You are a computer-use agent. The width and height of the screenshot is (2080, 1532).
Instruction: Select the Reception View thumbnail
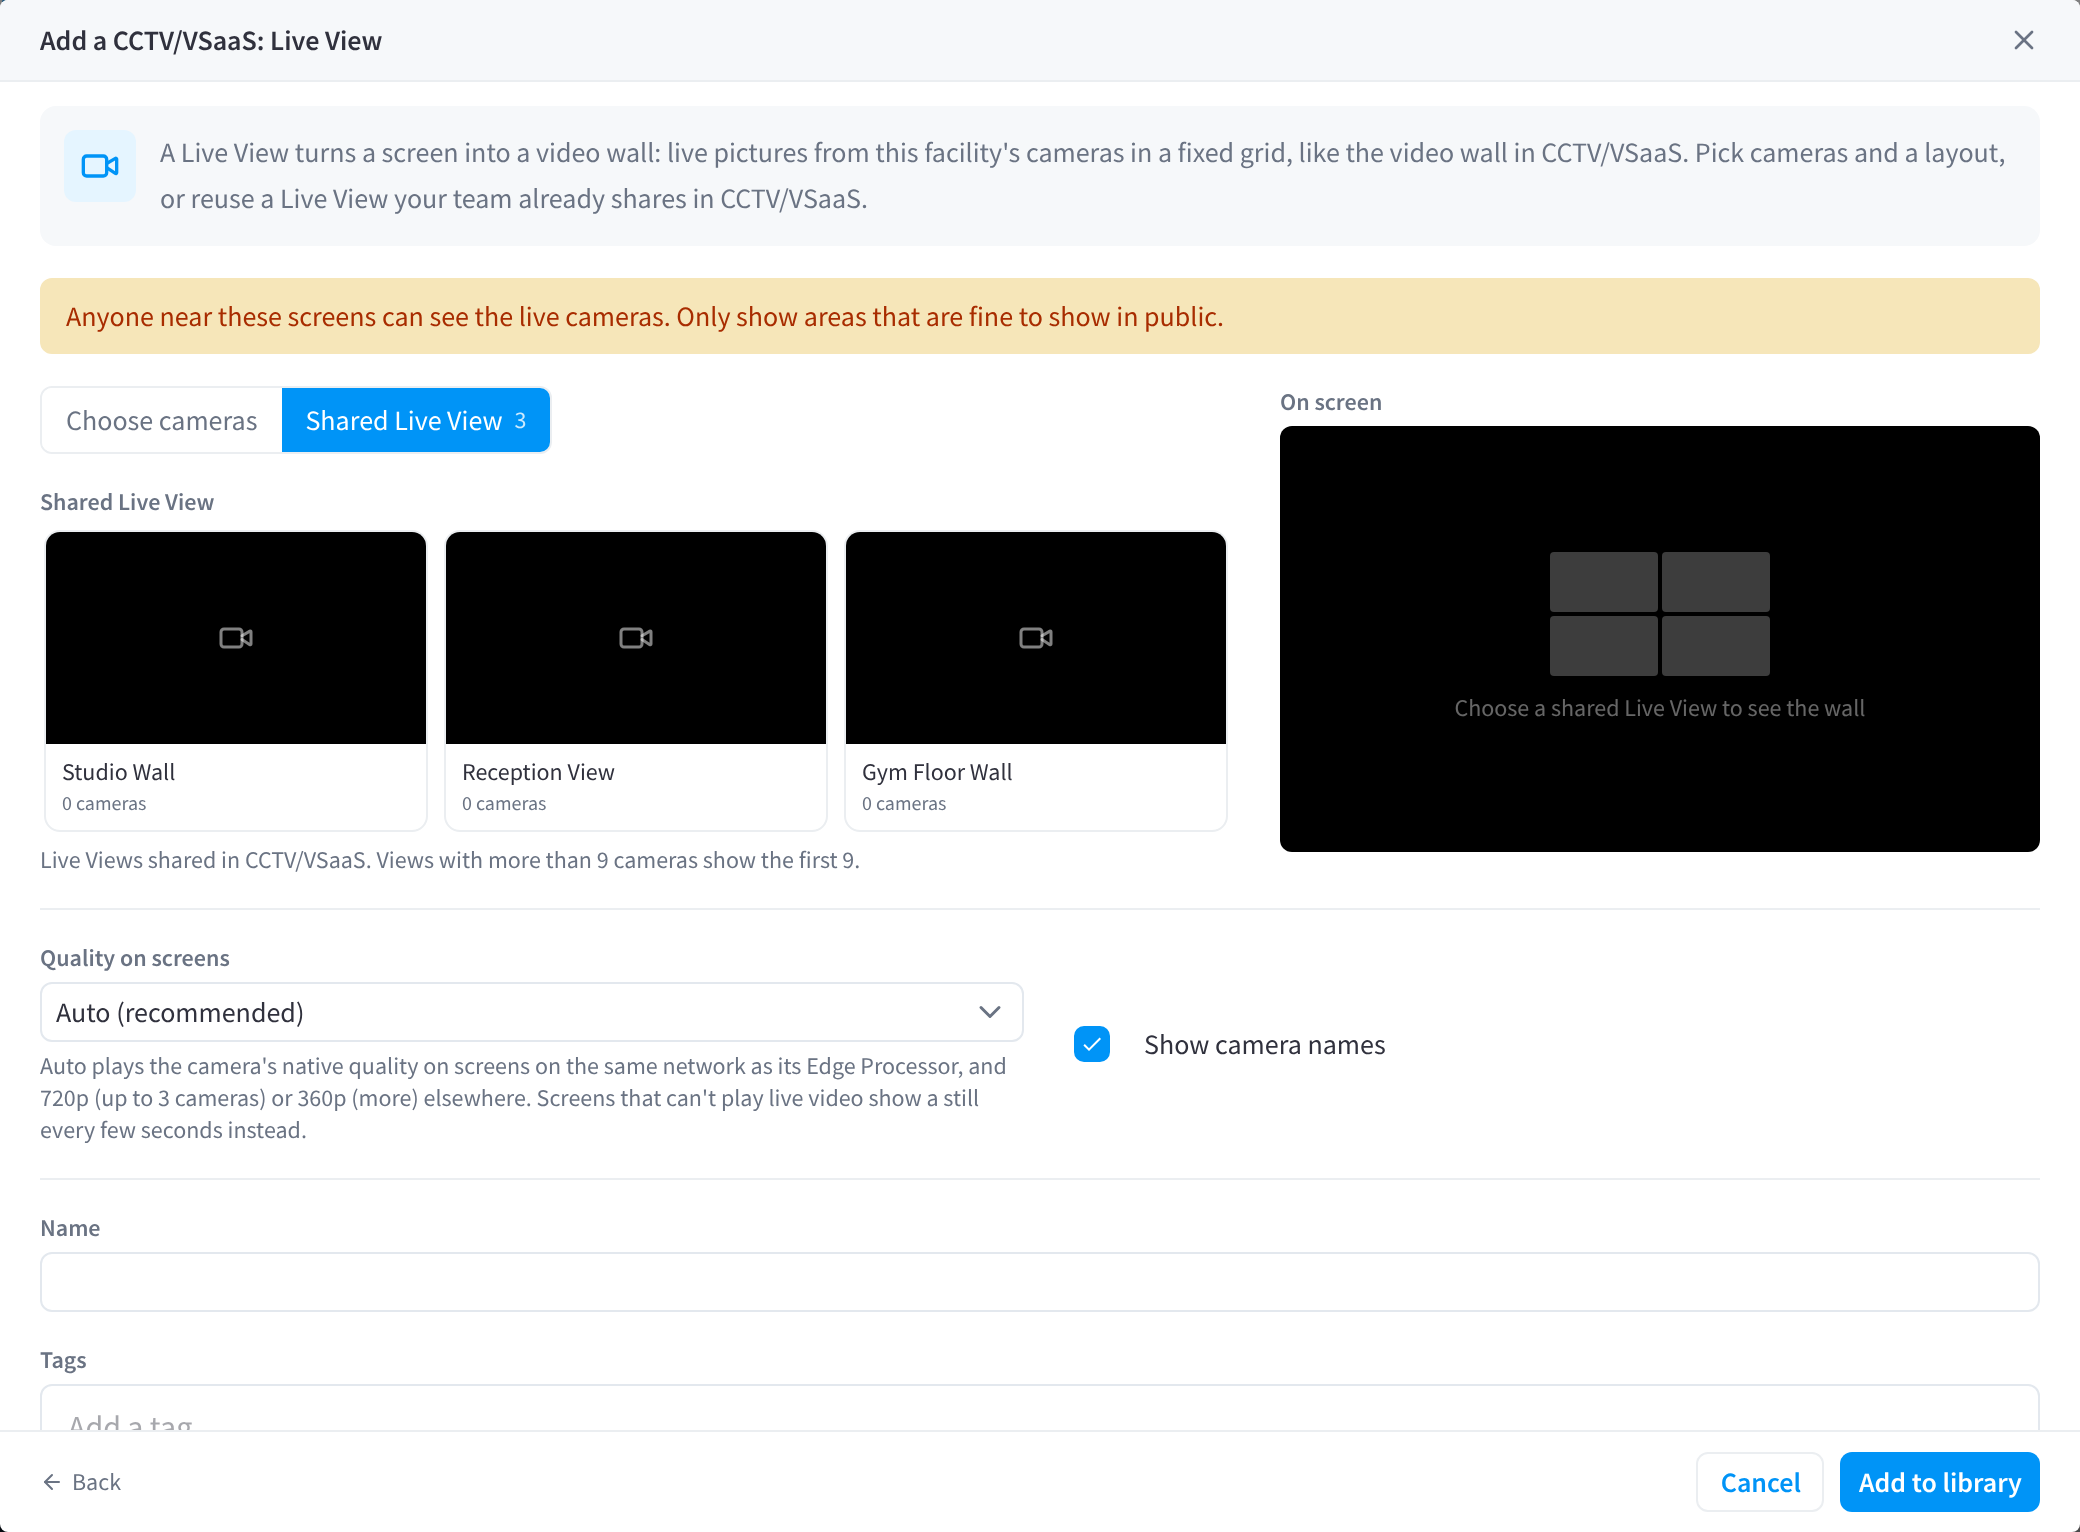636,638
